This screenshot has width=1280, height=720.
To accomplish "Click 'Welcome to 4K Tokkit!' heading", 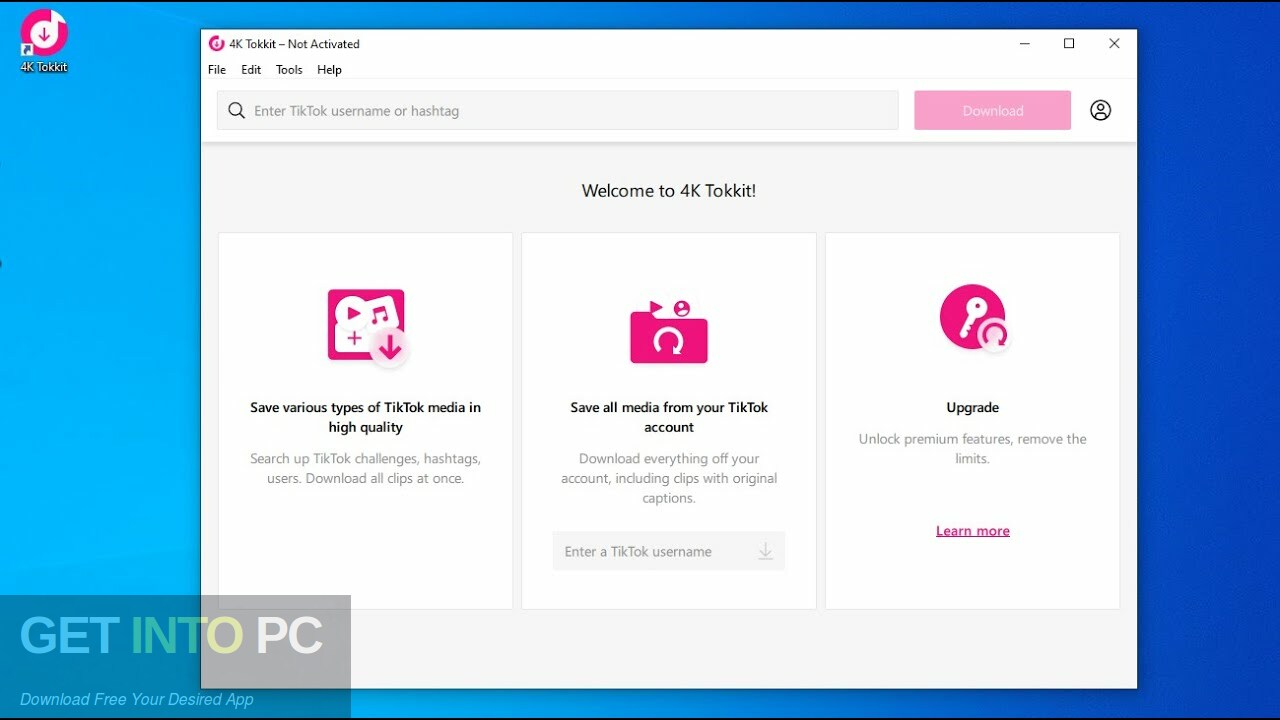I will click(x=669, y=190).
